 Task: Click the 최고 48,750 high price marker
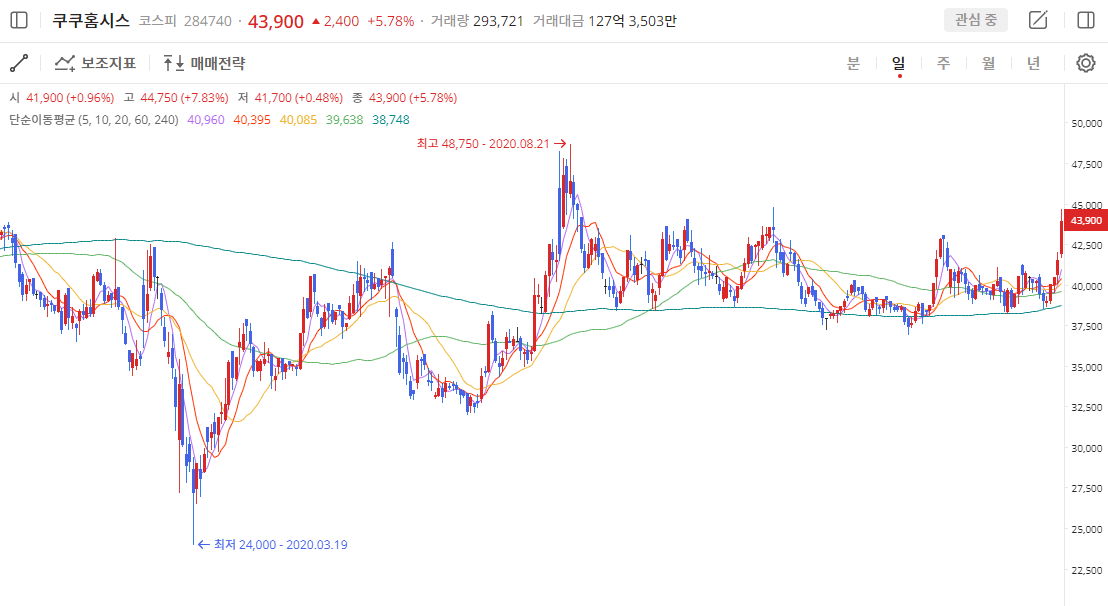483,143
